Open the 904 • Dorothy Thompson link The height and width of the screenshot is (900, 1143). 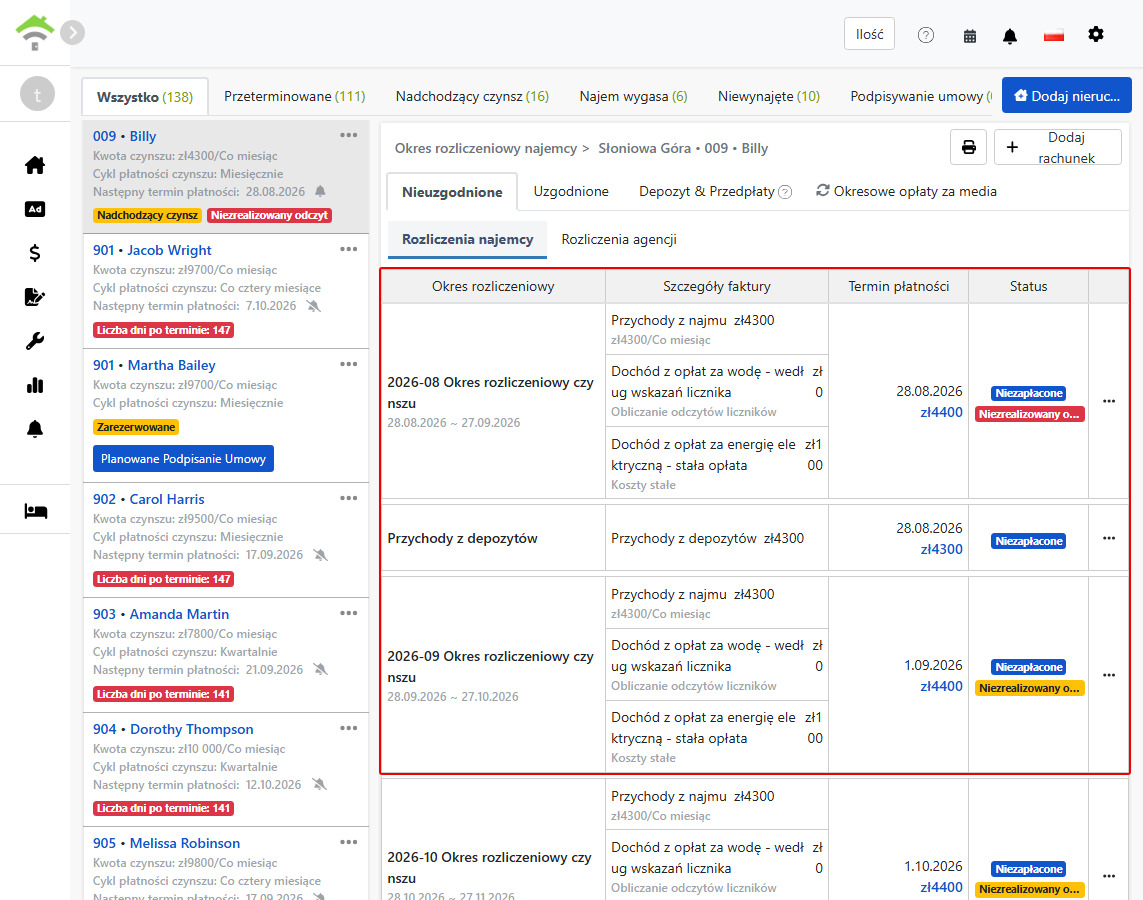click(173, 729)
